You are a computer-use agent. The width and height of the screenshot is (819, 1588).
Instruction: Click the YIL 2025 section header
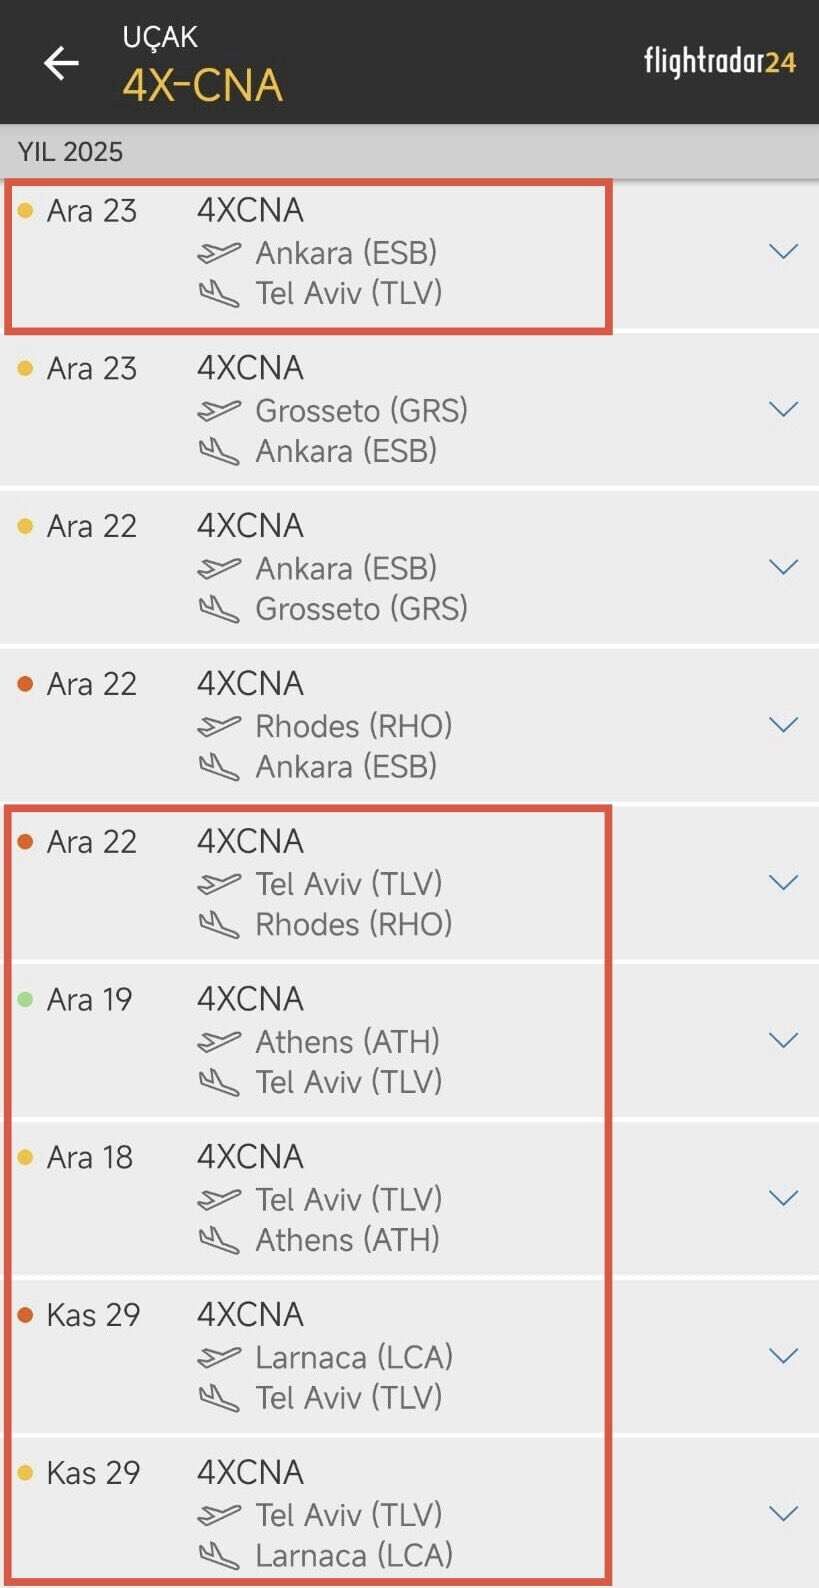(70, 152)
